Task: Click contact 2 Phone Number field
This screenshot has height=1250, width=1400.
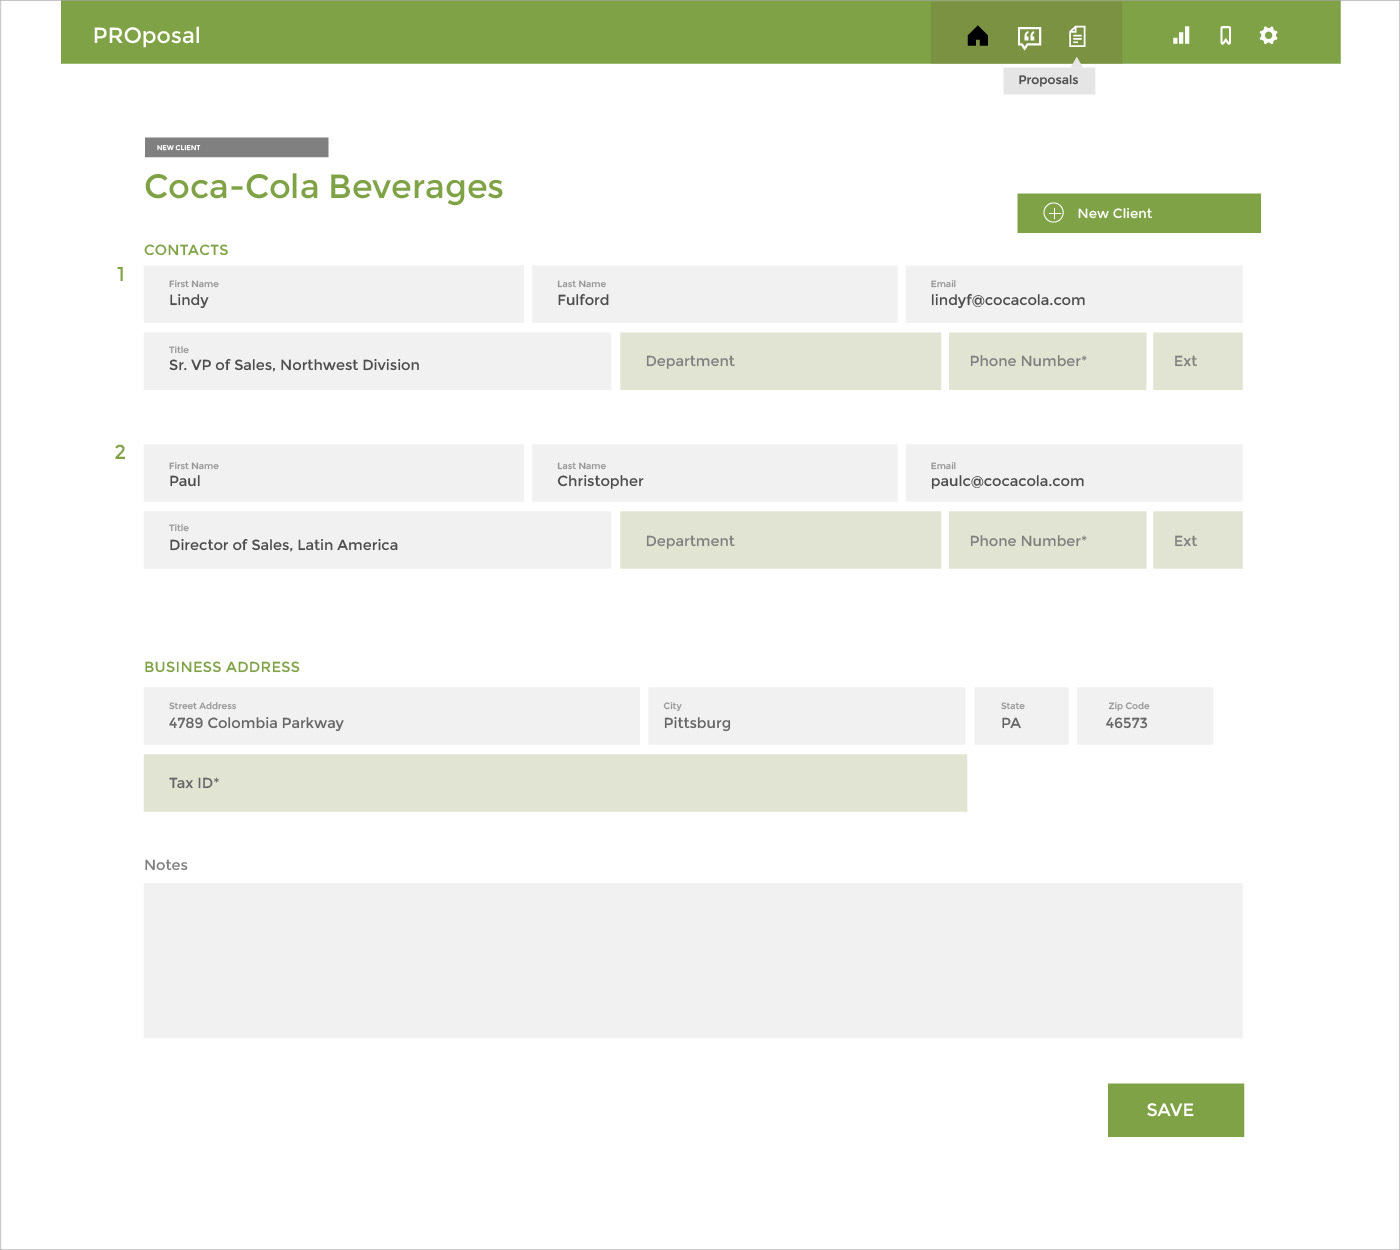Action: tap(1047, 540)
